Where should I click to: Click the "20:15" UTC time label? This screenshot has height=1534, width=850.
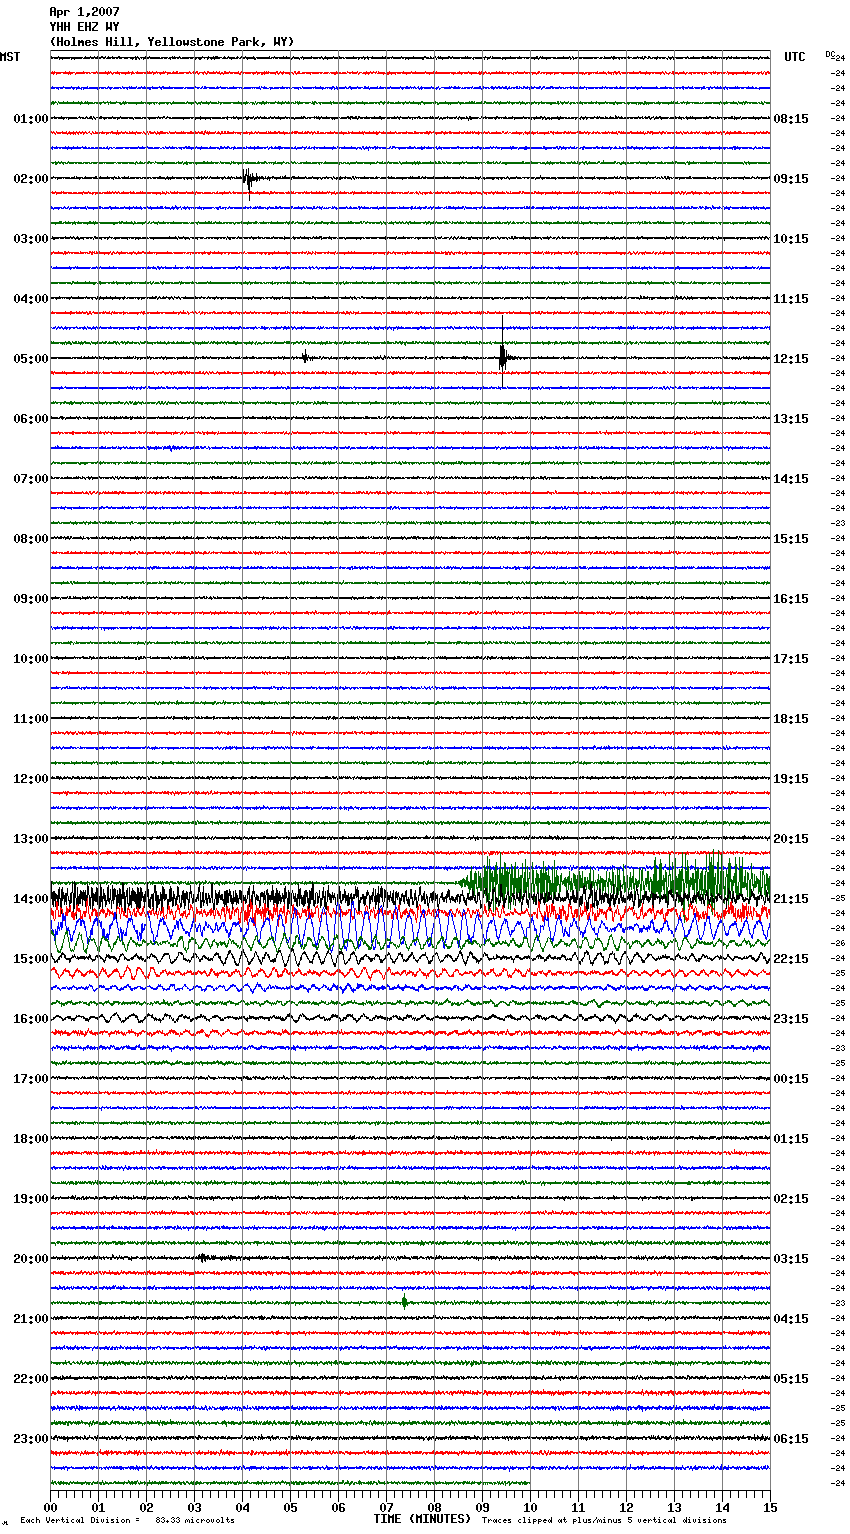tap(791, 839)
